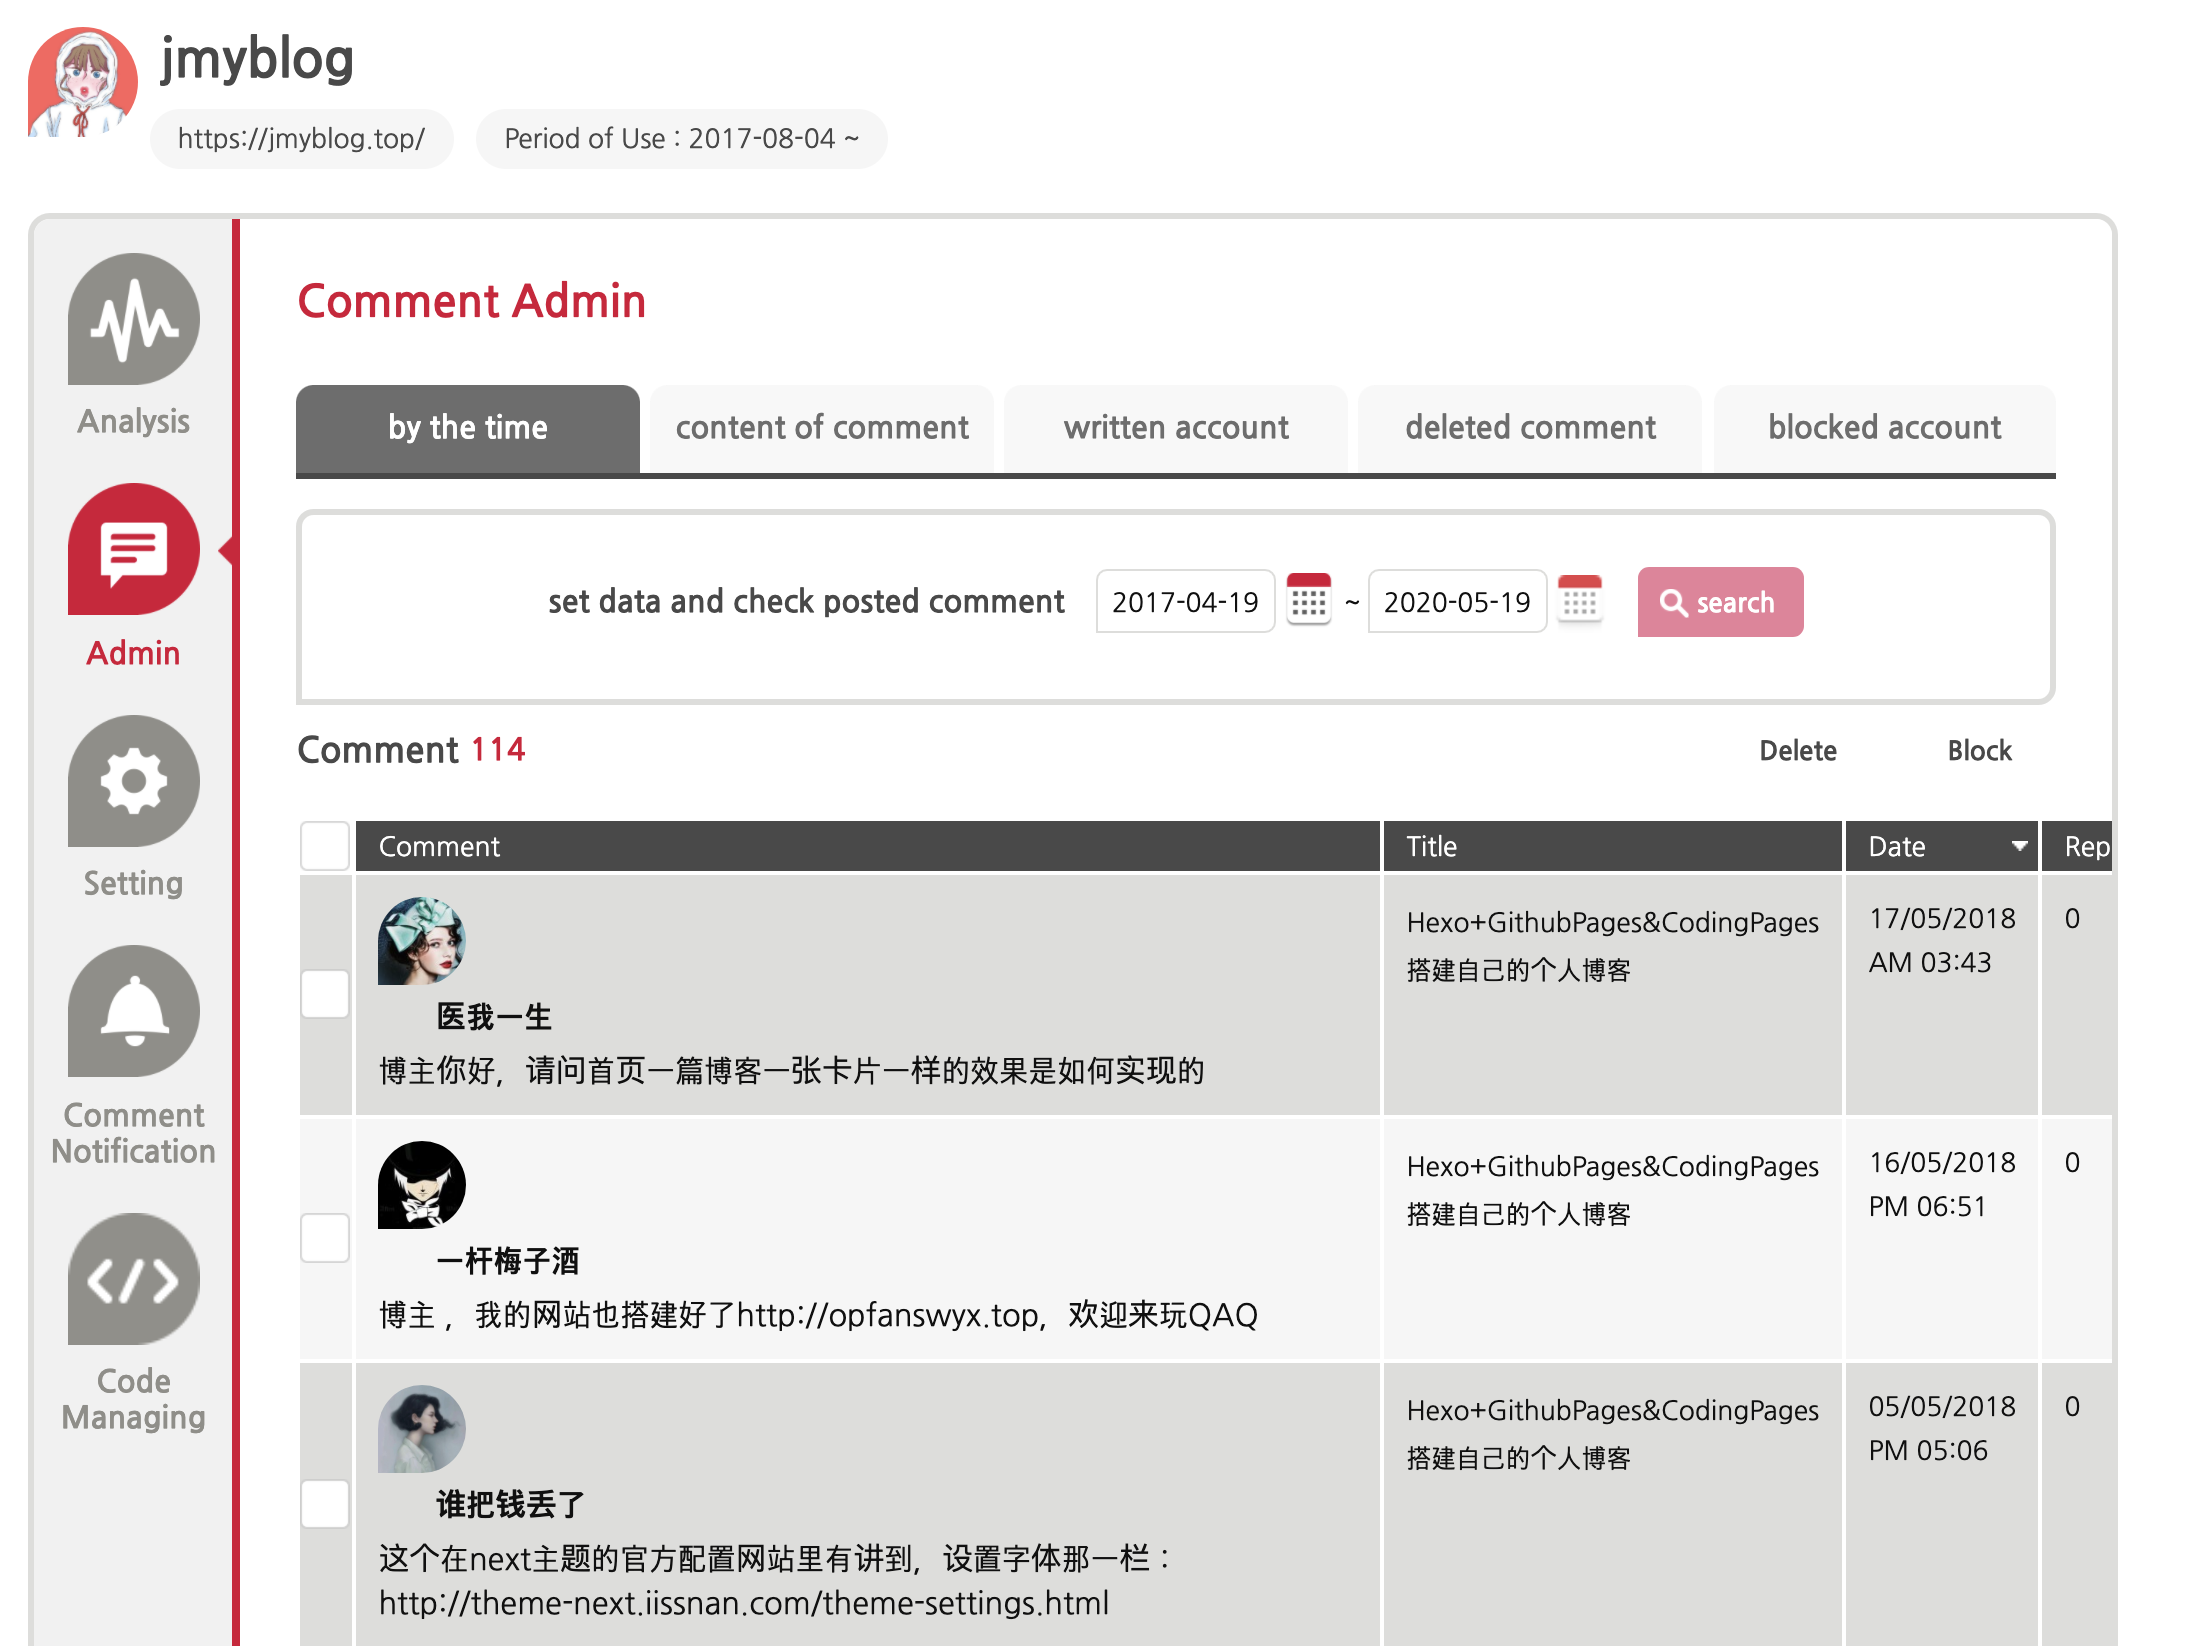Toggle the select-all comments checkbox
The width and height of the screenshot is (2186, 1646).
point(325,846)
